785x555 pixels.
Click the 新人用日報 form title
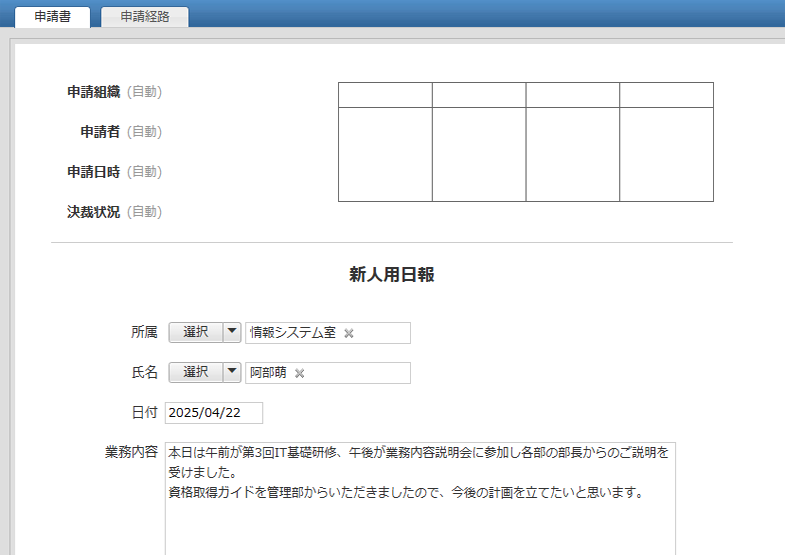[x=391, y=276]
